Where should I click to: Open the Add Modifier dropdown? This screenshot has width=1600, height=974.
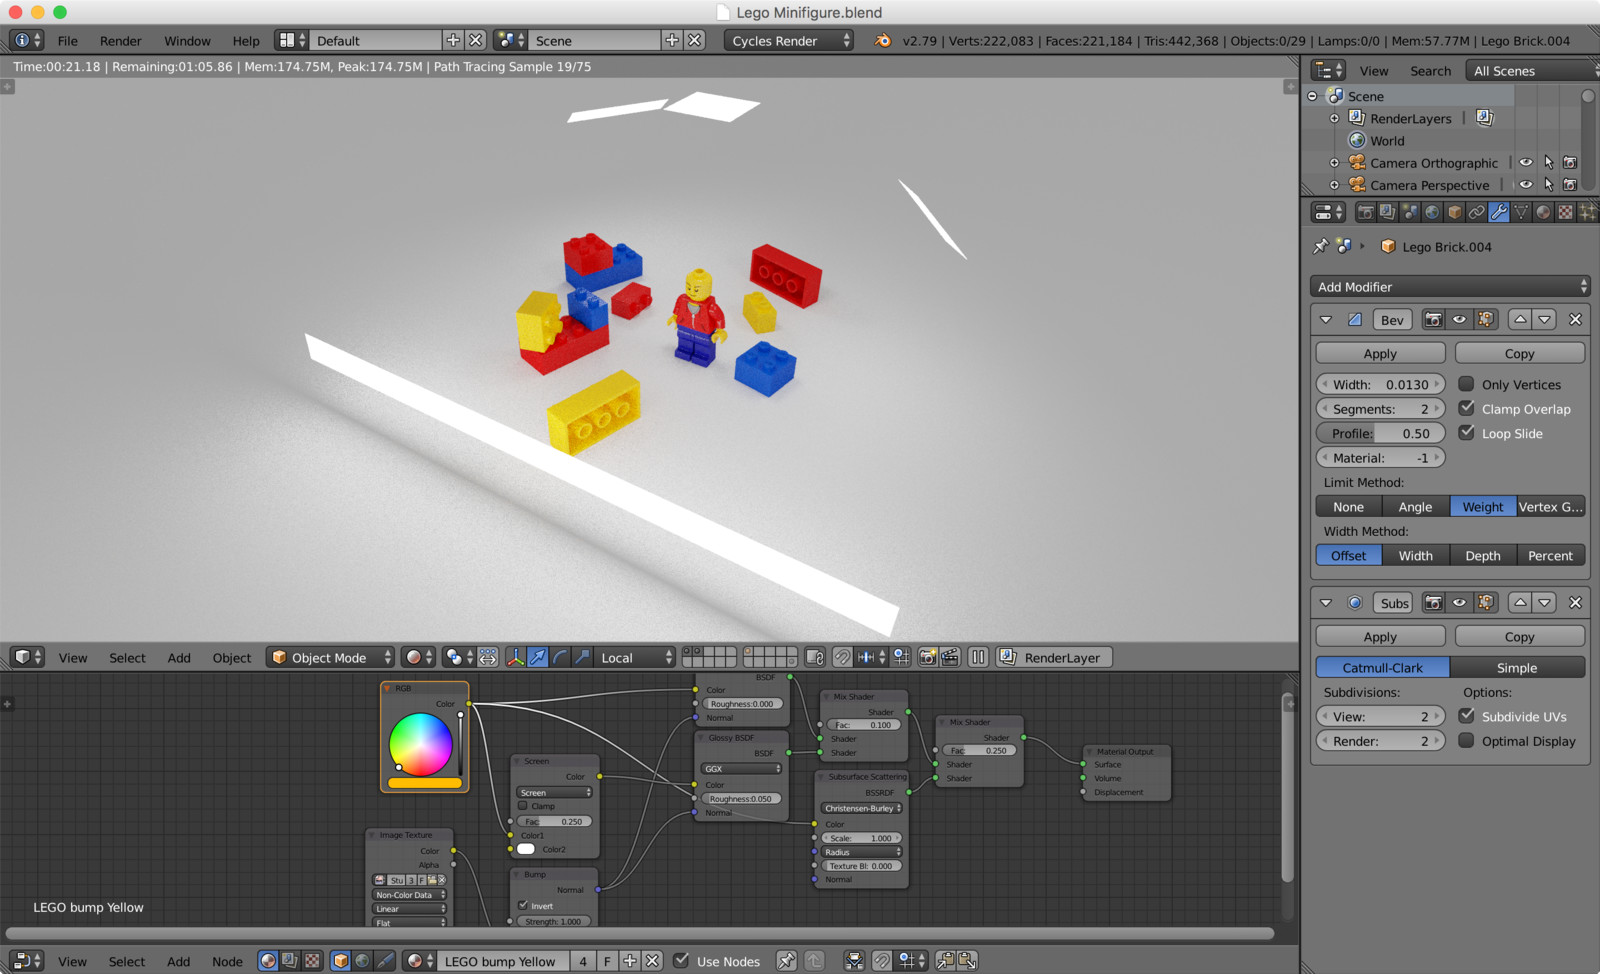[1450, 286]
